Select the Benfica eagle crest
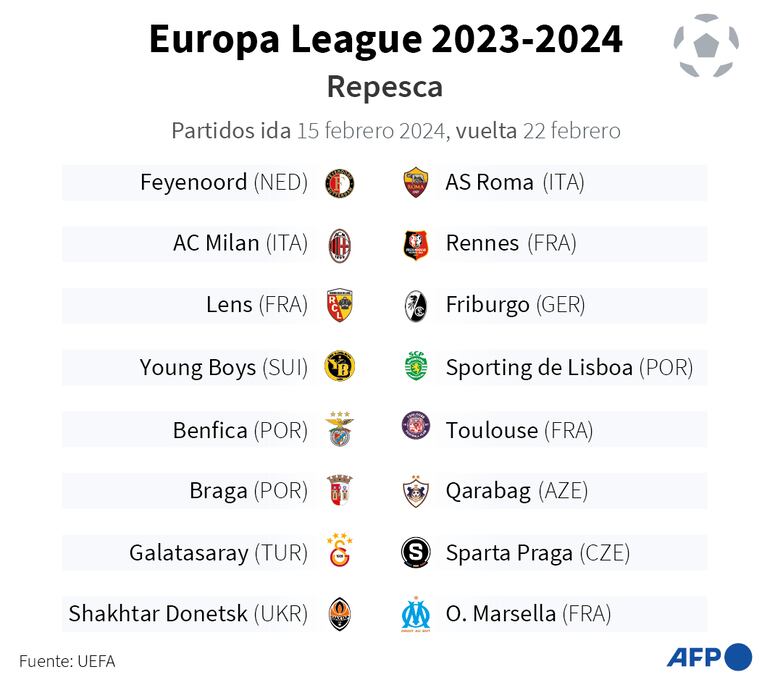This screenshot has height=685, width=770. [x=340, y=429]
